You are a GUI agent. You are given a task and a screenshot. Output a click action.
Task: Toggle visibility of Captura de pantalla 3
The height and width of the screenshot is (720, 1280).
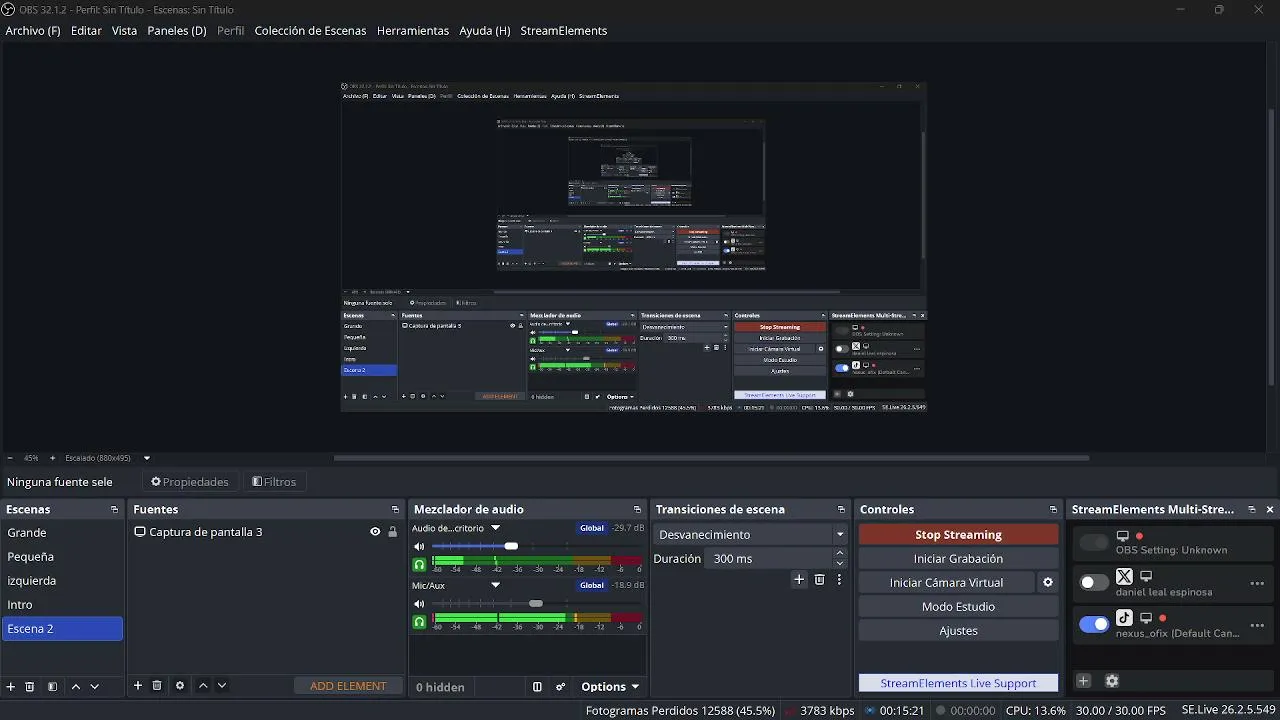(x=375, y=532)
